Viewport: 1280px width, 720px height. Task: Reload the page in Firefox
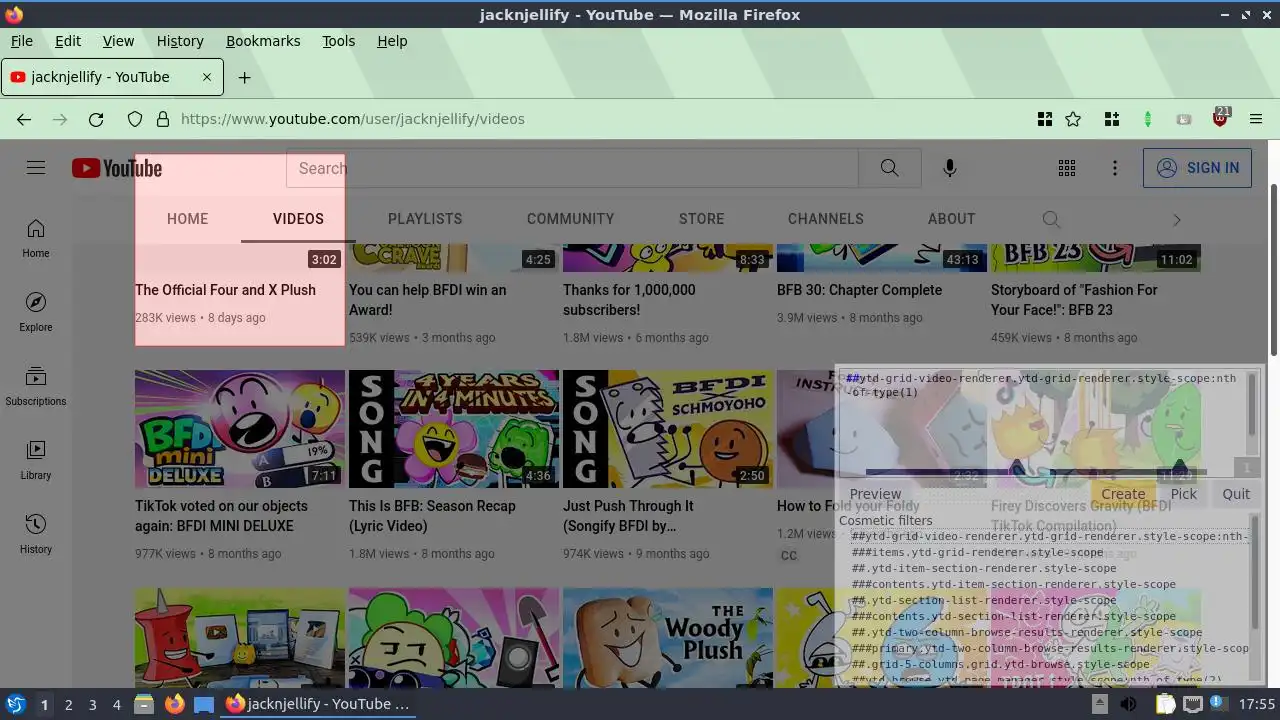tap(96, 119)
